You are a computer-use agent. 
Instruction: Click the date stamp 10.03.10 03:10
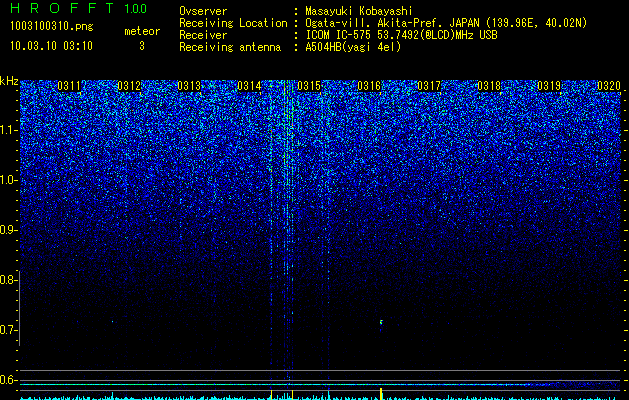(51, 46)
